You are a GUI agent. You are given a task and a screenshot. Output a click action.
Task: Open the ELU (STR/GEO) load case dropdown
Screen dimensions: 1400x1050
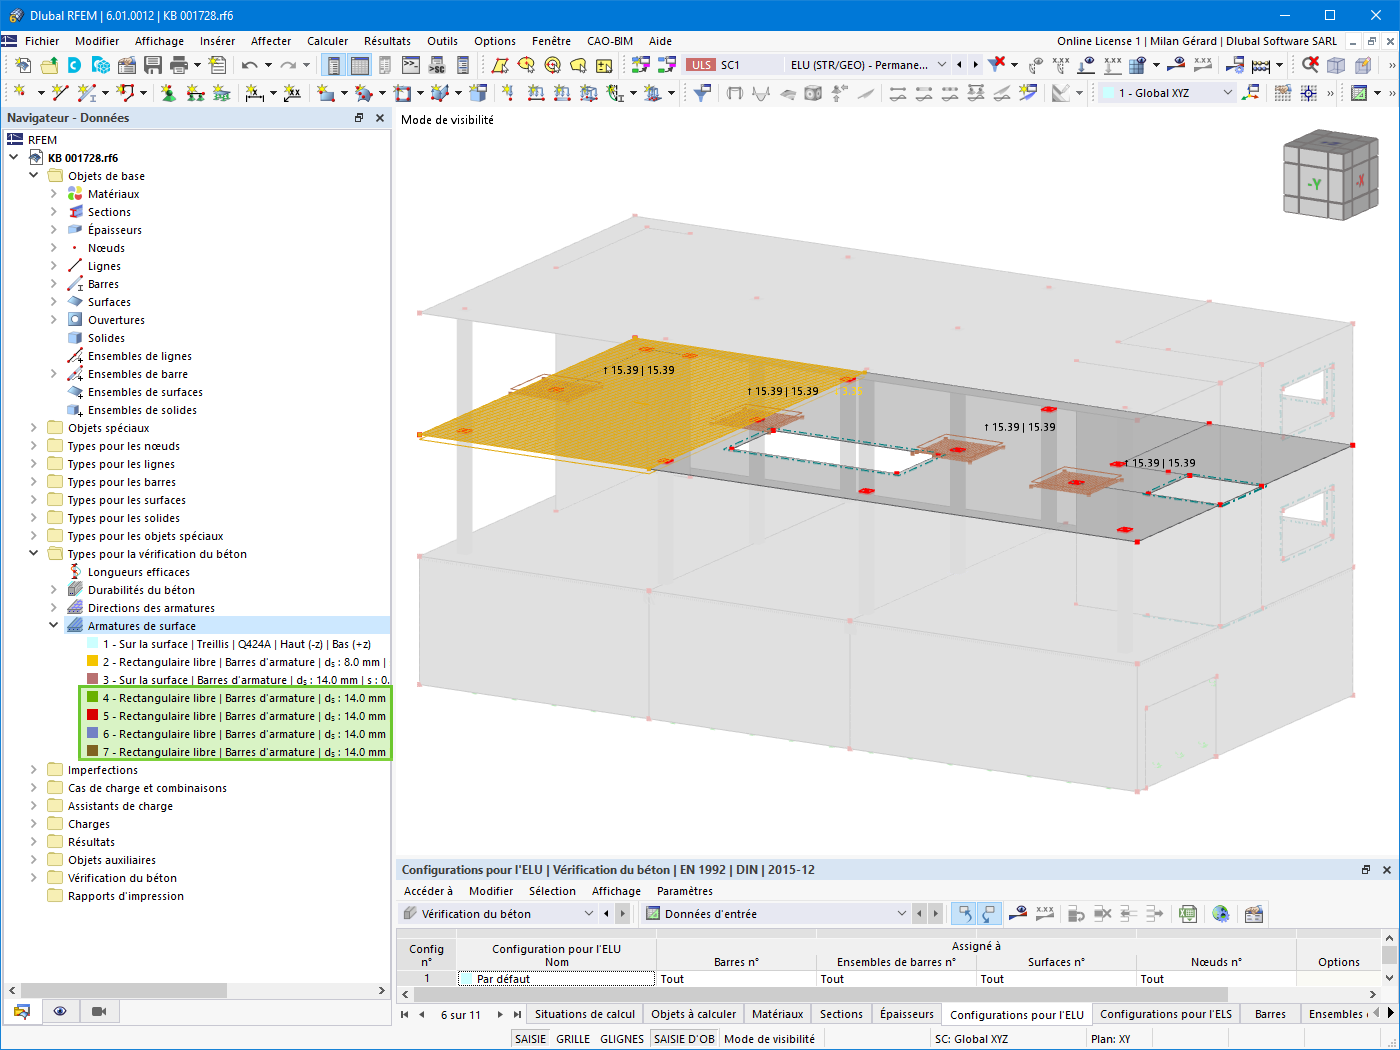point(941,65)
